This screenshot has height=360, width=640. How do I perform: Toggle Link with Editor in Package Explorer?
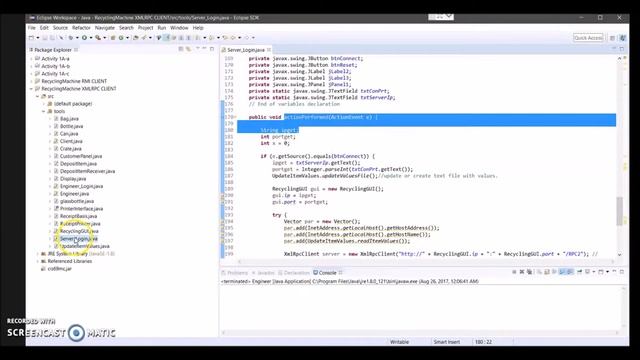(188, 49)
